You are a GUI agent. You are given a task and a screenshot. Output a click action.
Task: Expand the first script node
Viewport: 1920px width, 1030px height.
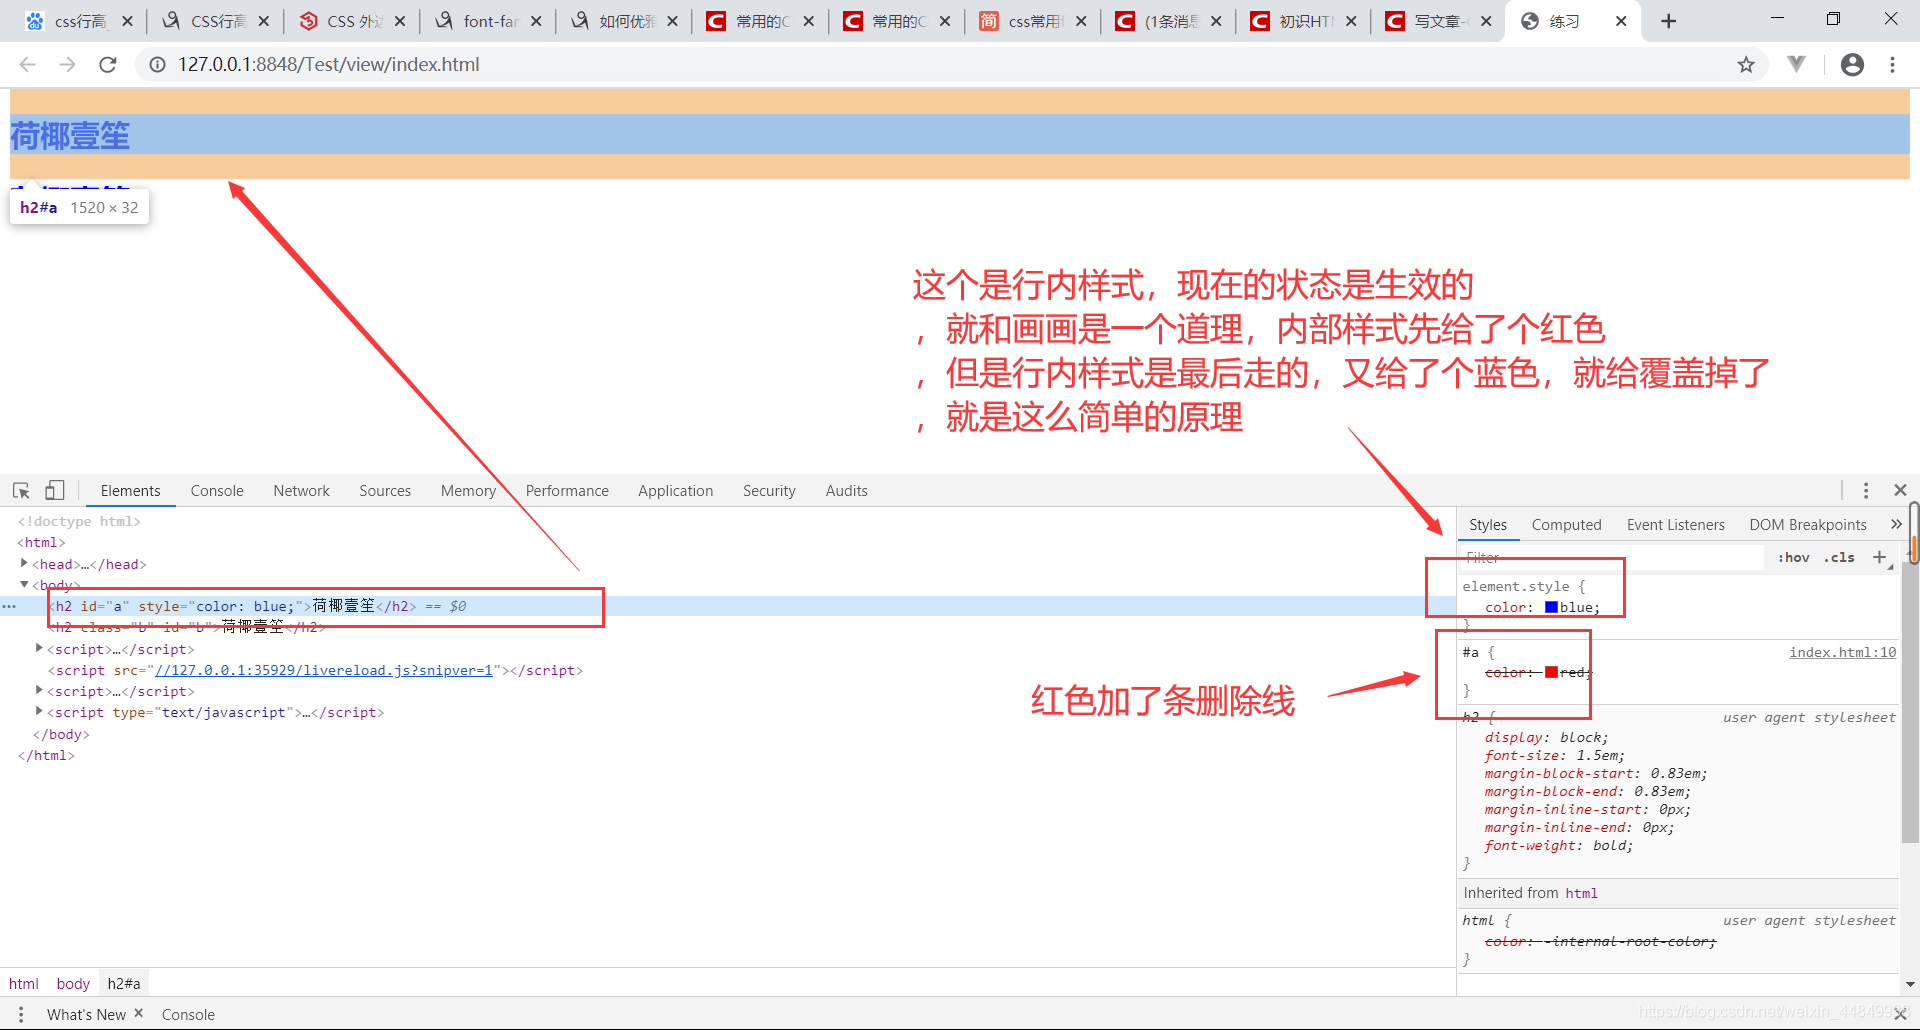click(x=39, y=648)
